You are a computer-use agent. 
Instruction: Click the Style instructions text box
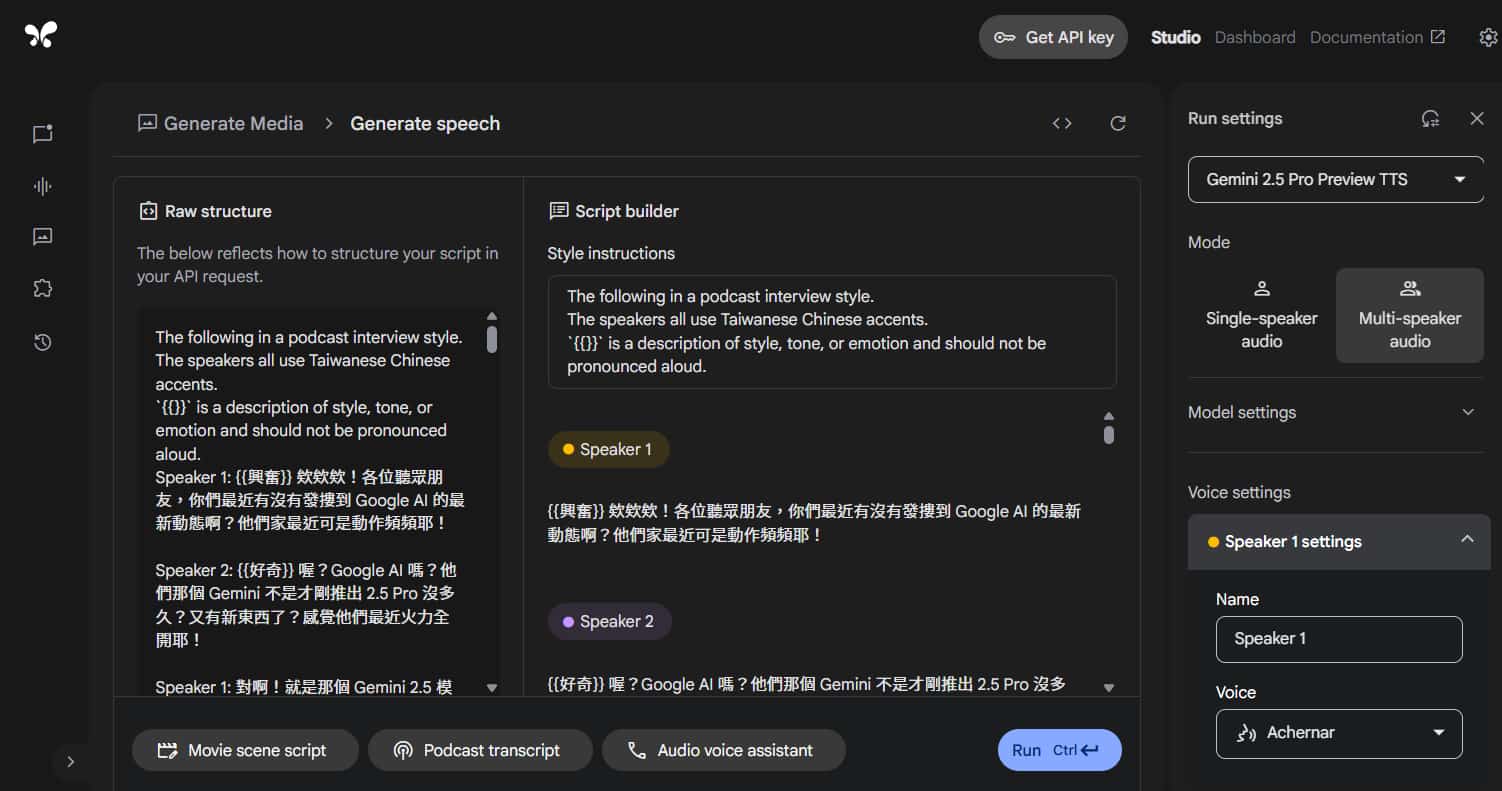832,332
